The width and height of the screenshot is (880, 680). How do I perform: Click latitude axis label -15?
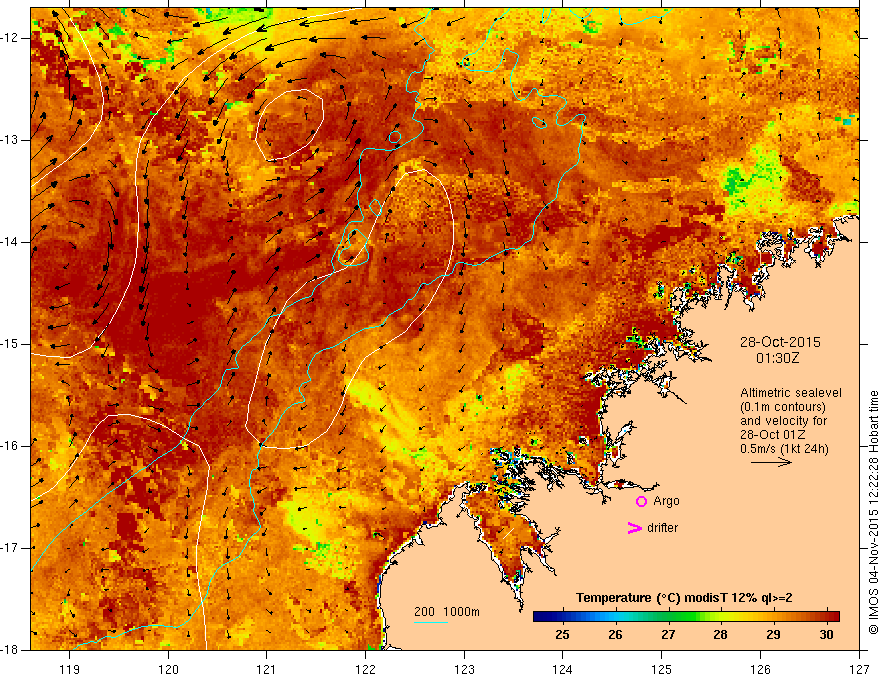coord(11,344)
